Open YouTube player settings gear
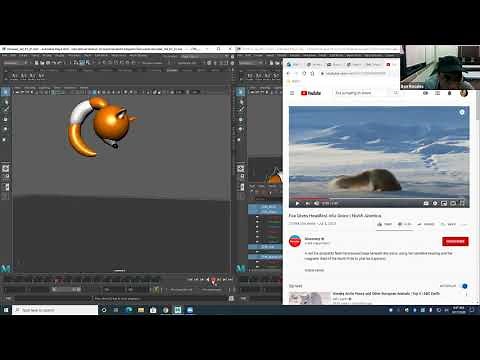480x360 pixels. [435, 203]
